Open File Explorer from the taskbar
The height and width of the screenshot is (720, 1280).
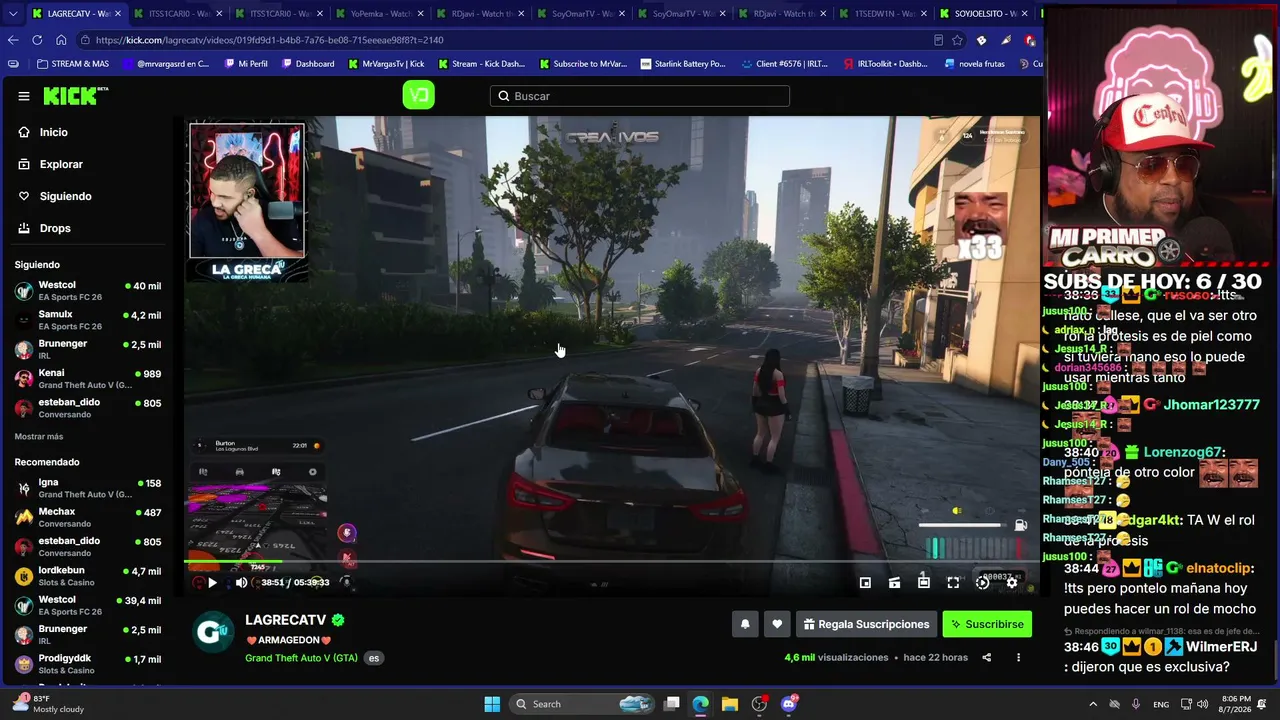(729, 704)
